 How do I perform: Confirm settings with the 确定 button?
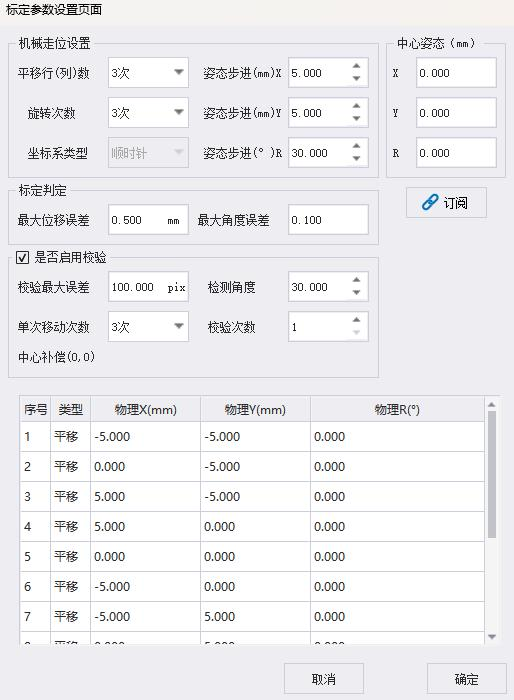point(467,679)
